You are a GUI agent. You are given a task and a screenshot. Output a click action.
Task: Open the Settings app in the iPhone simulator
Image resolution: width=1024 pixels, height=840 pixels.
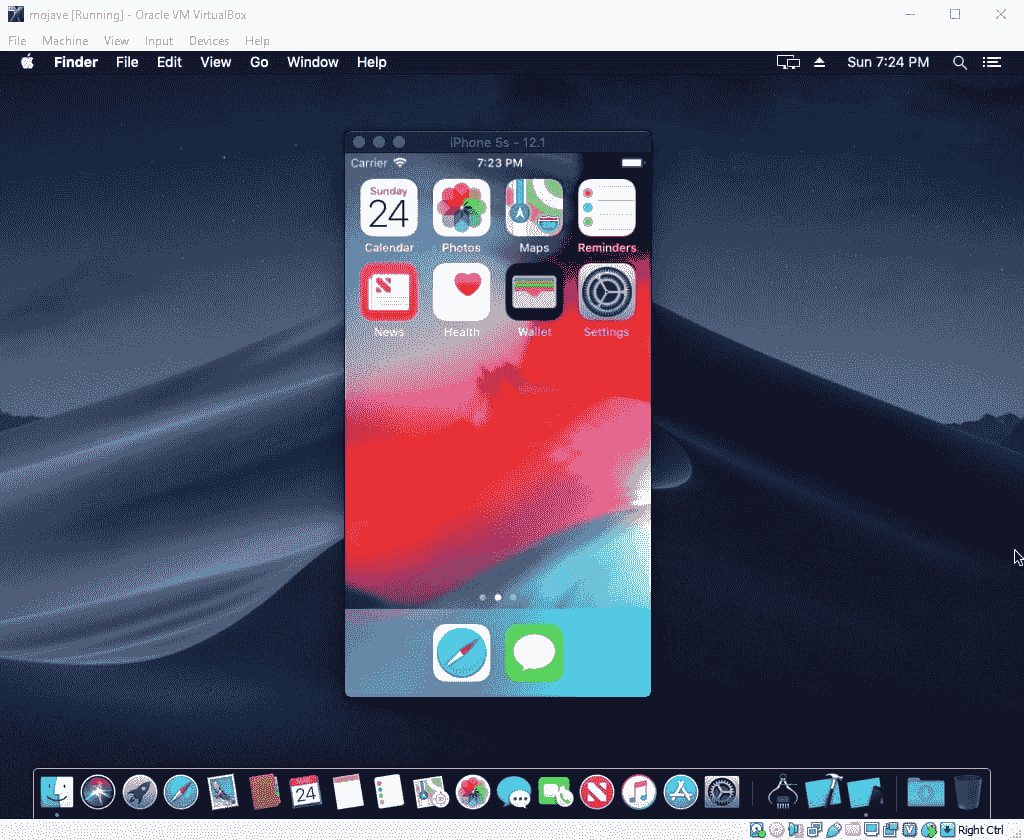606,292
